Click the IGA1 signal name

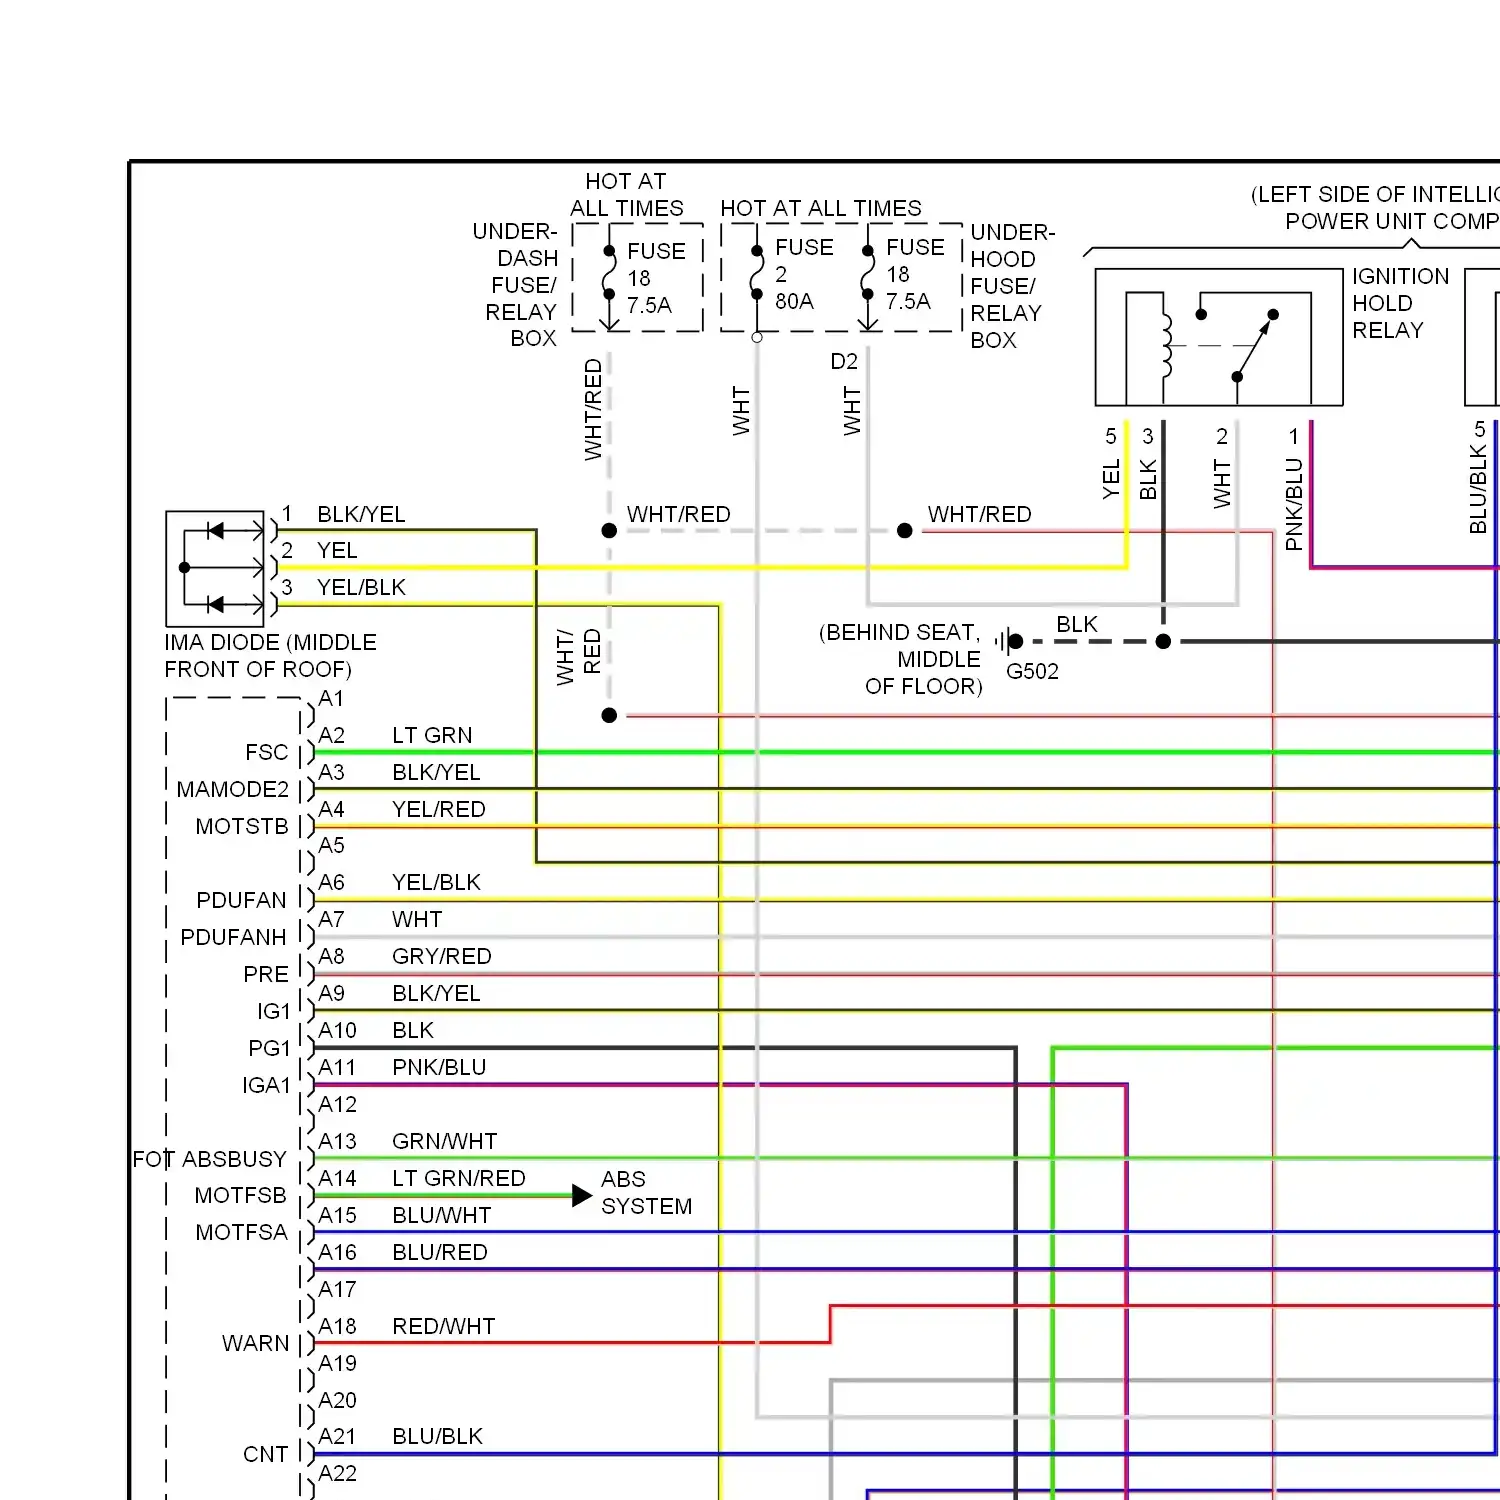click(x=266, y=1085)
